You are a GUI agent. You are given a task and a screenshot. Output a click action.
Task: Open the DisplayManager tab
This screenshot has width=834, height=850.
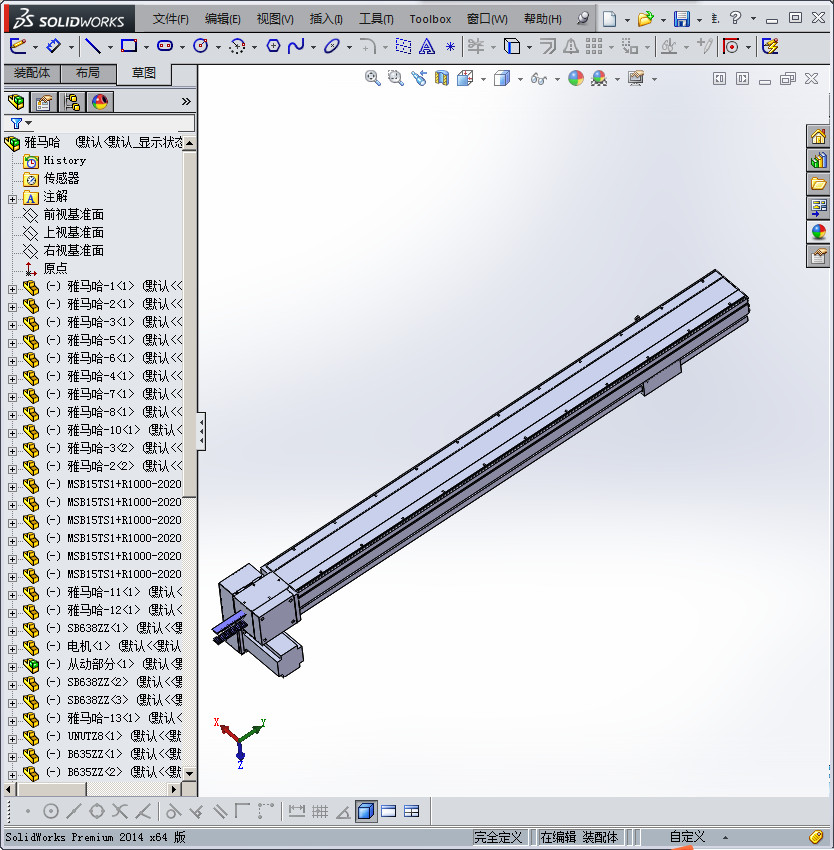coord(100,101)
